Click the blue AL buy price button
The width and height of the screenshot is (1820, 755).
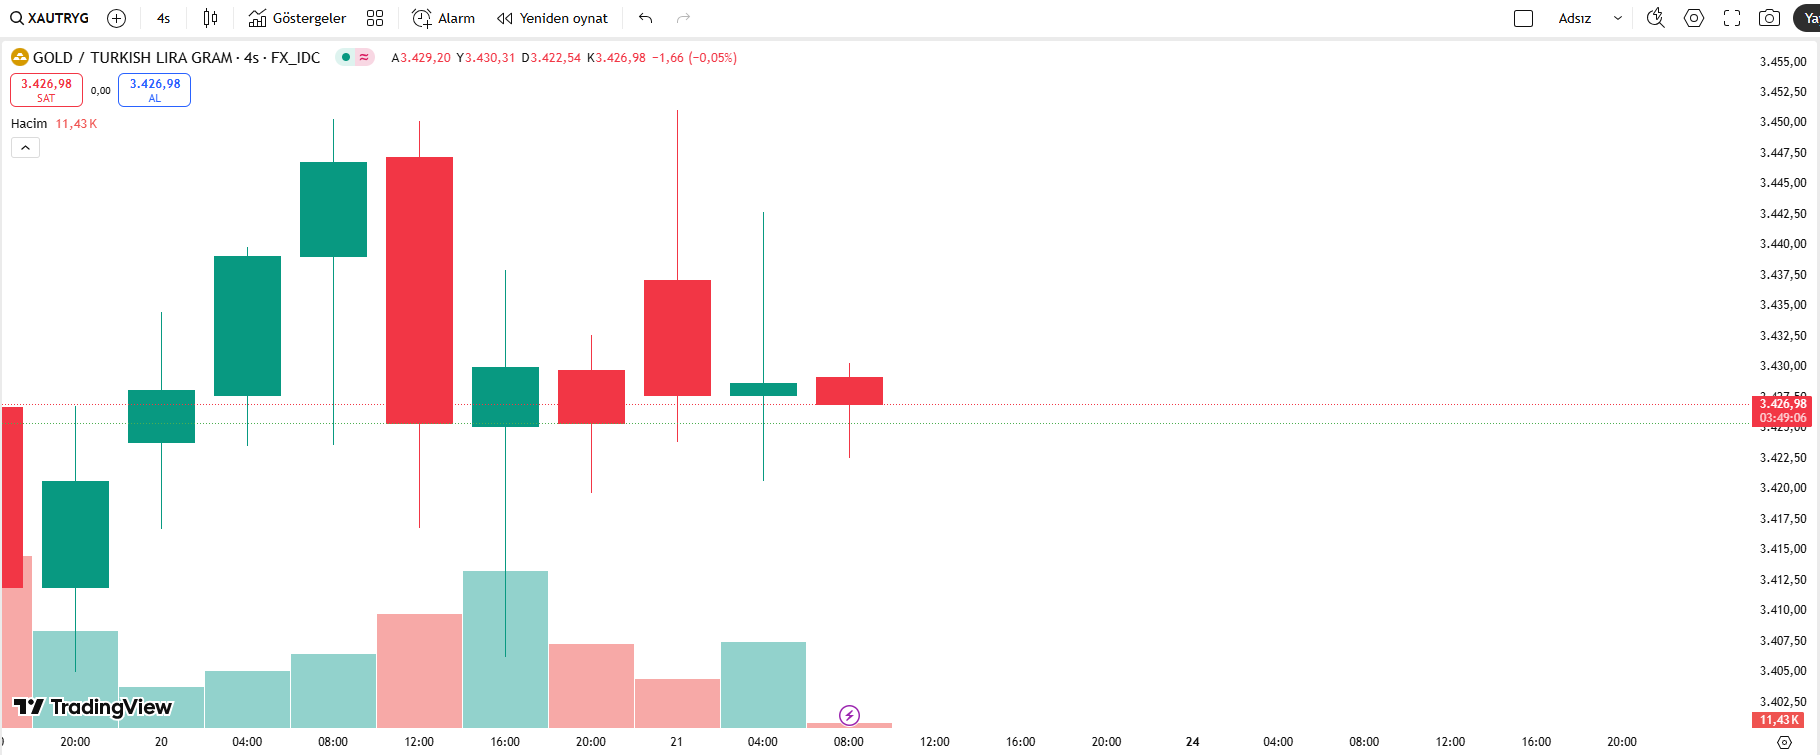pos(155,90)
